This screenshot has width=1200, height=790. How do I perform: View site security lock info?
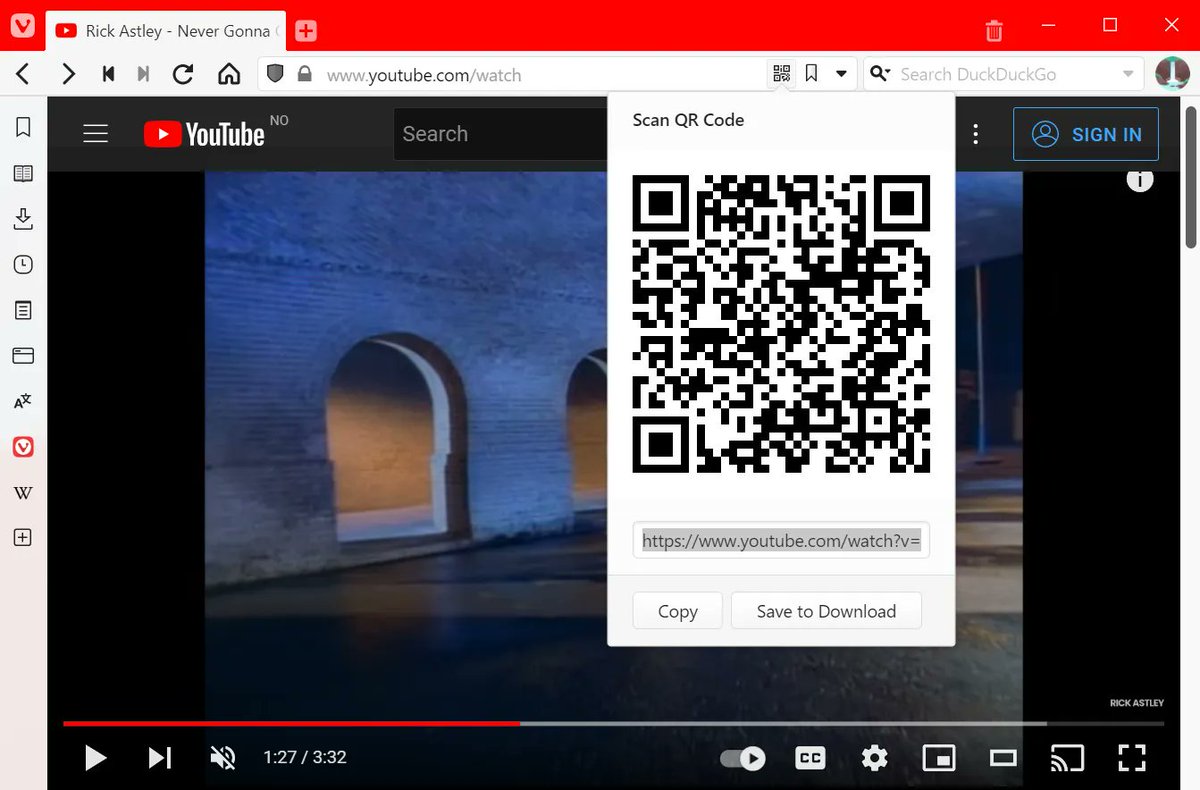pyautogui.click(x=305, y=74)
